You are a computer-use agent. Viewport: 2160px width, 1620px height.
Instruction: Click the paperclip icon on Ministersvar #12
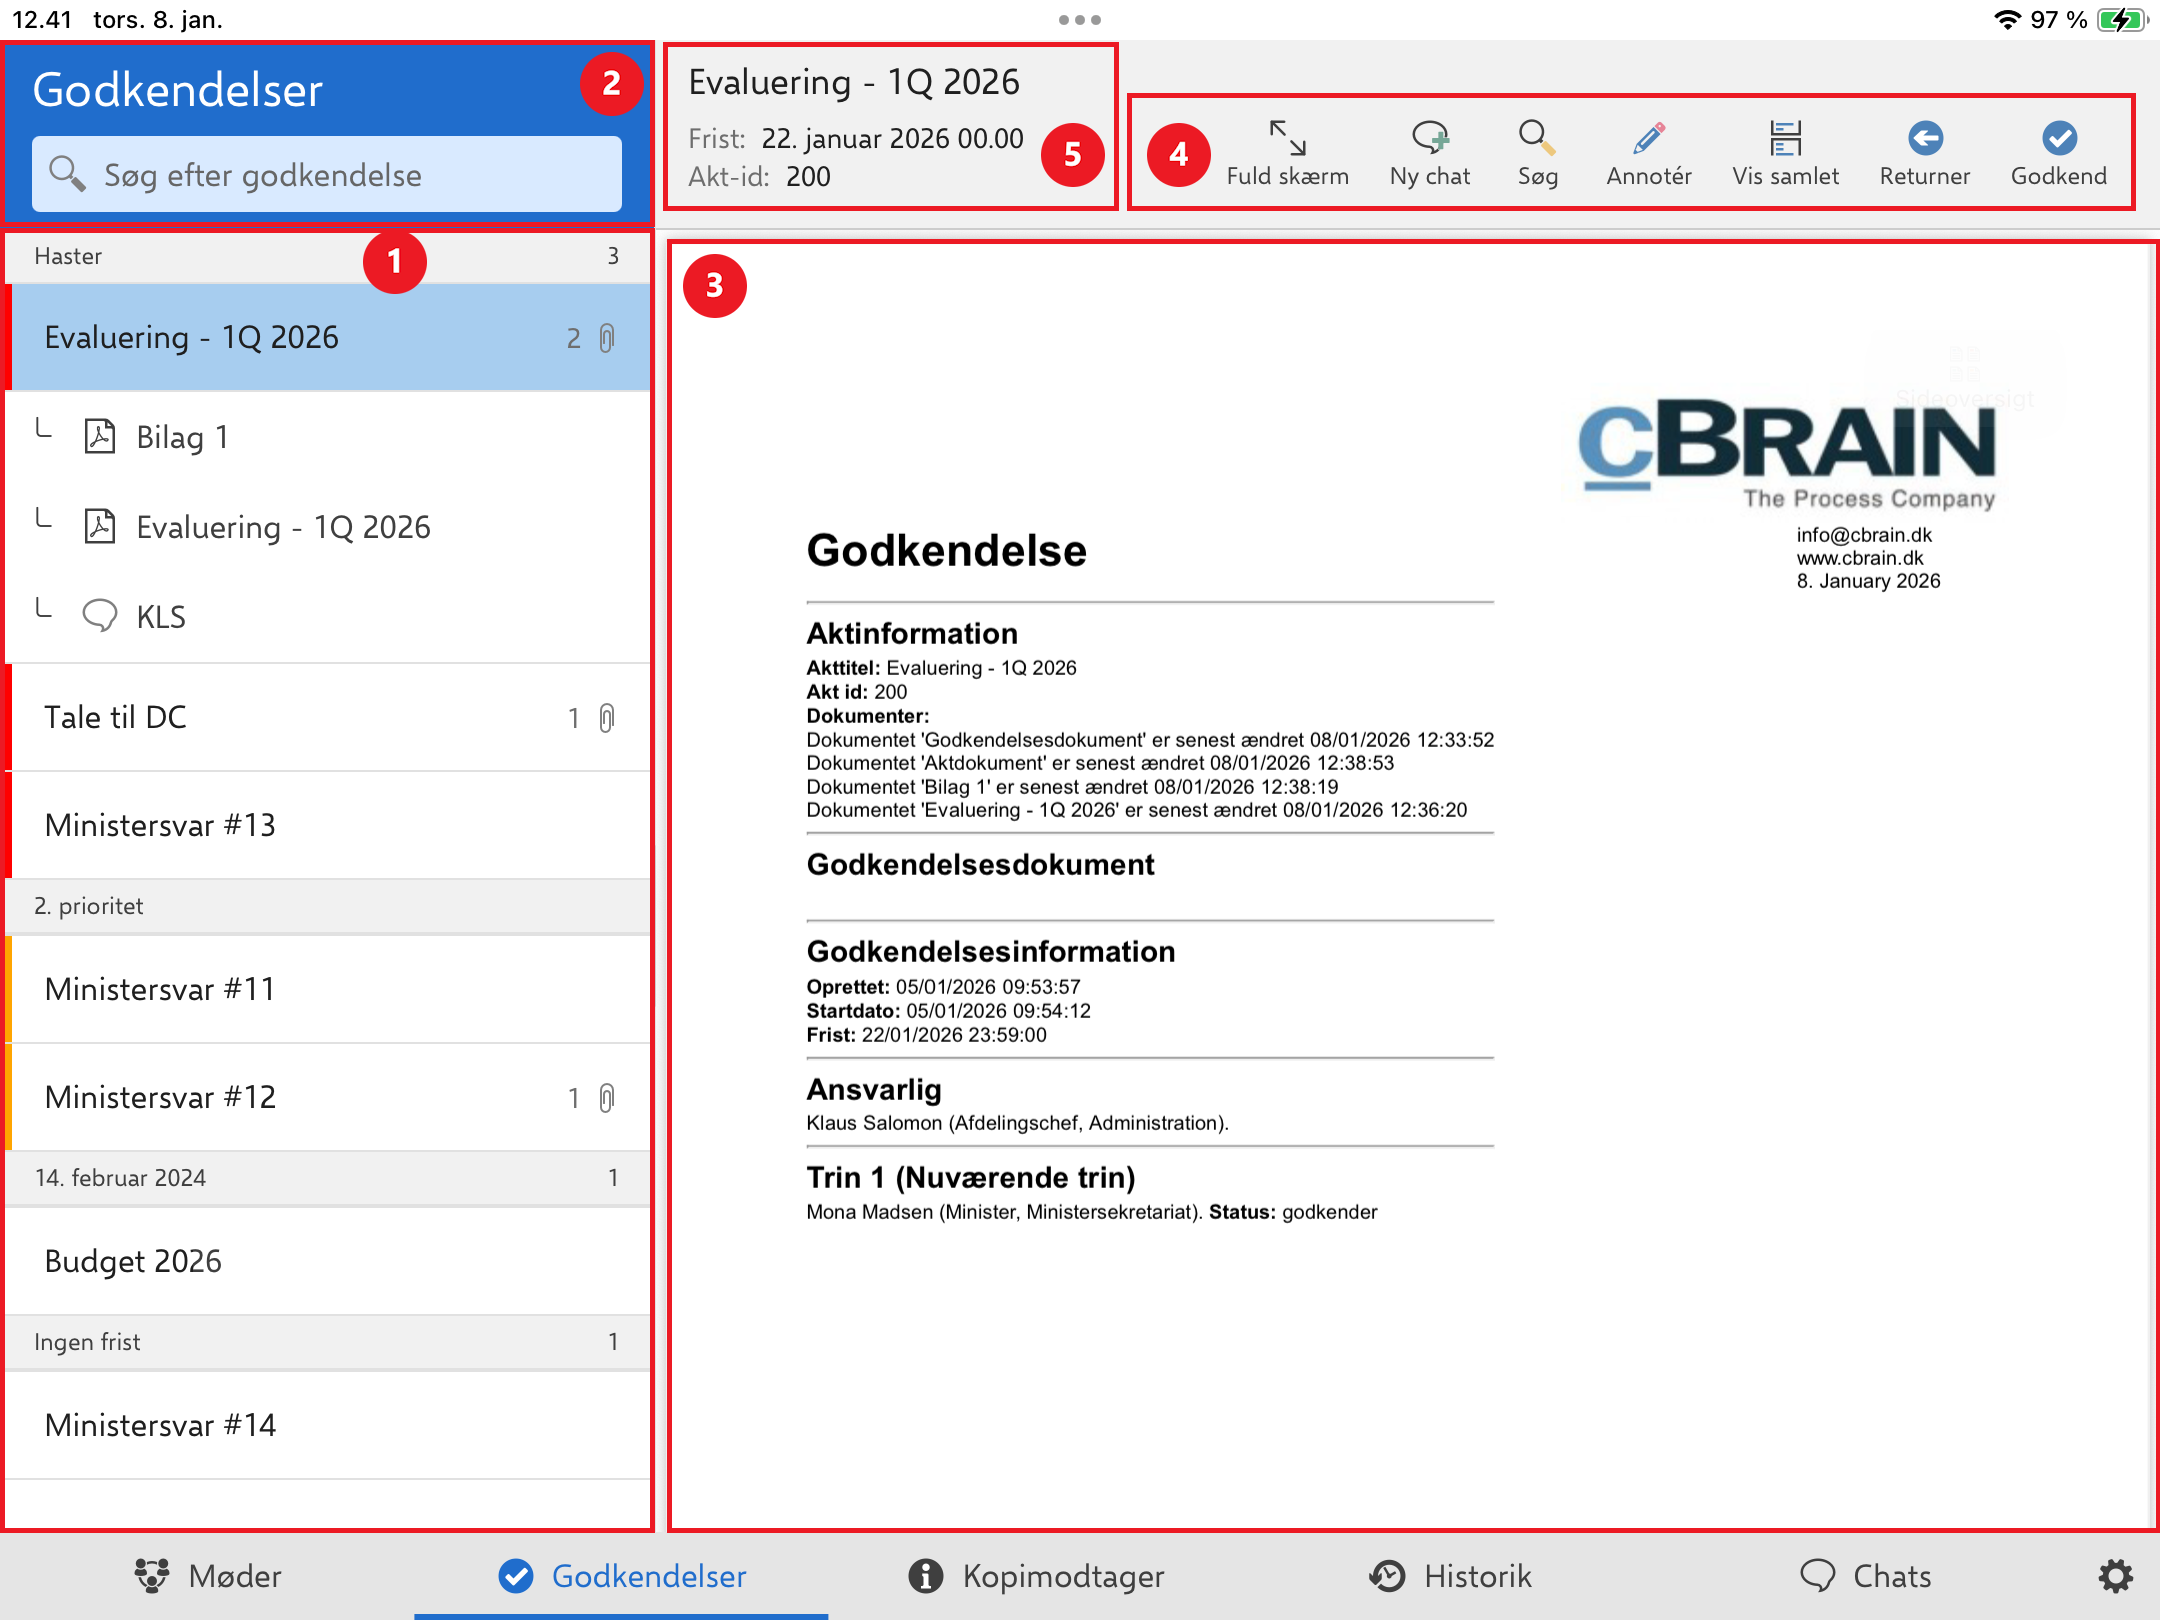tap(607, 1098)
